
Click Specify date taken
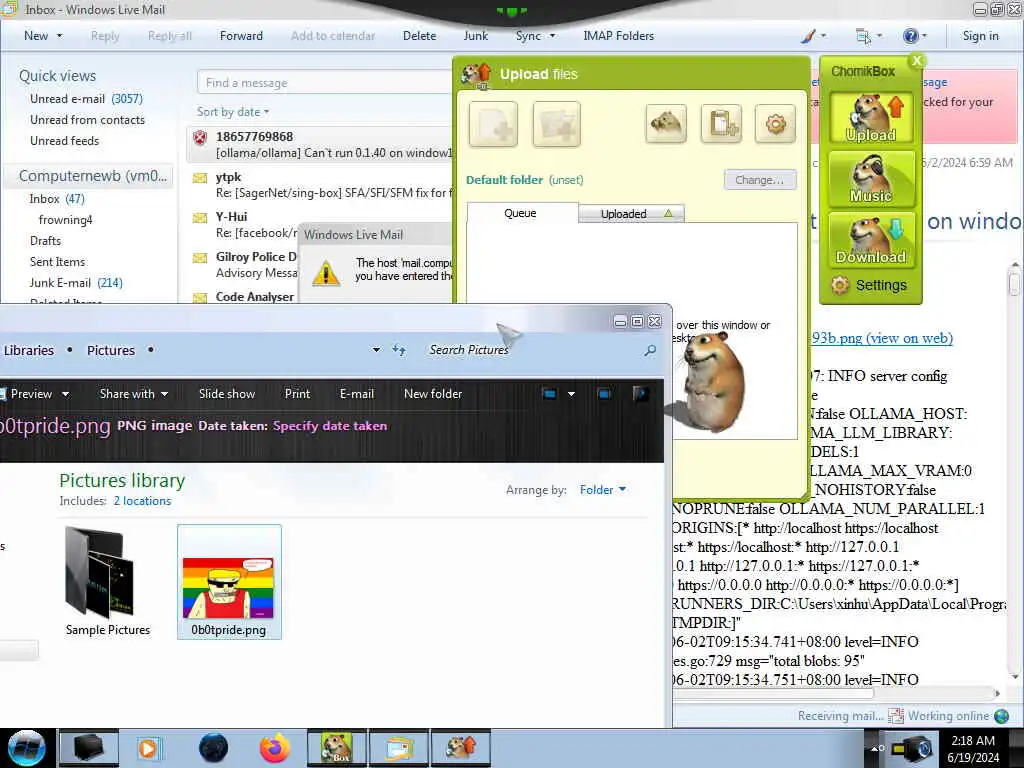(x=330, y=426)
